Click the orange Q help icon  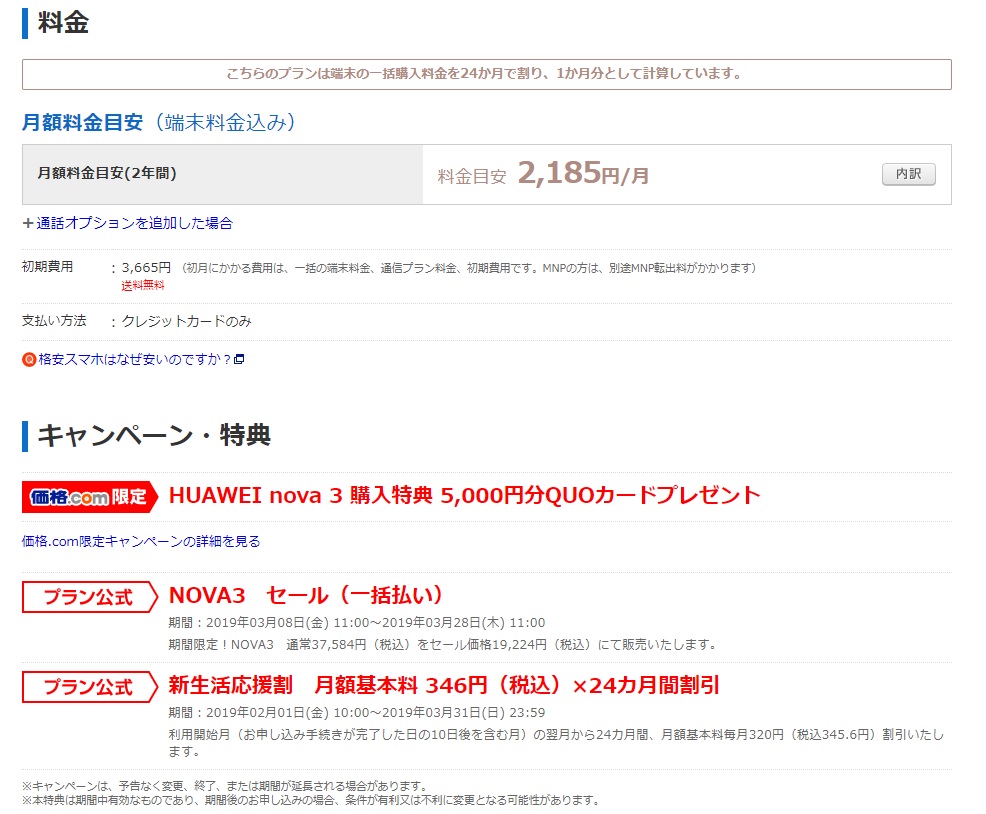pos(29,359)
